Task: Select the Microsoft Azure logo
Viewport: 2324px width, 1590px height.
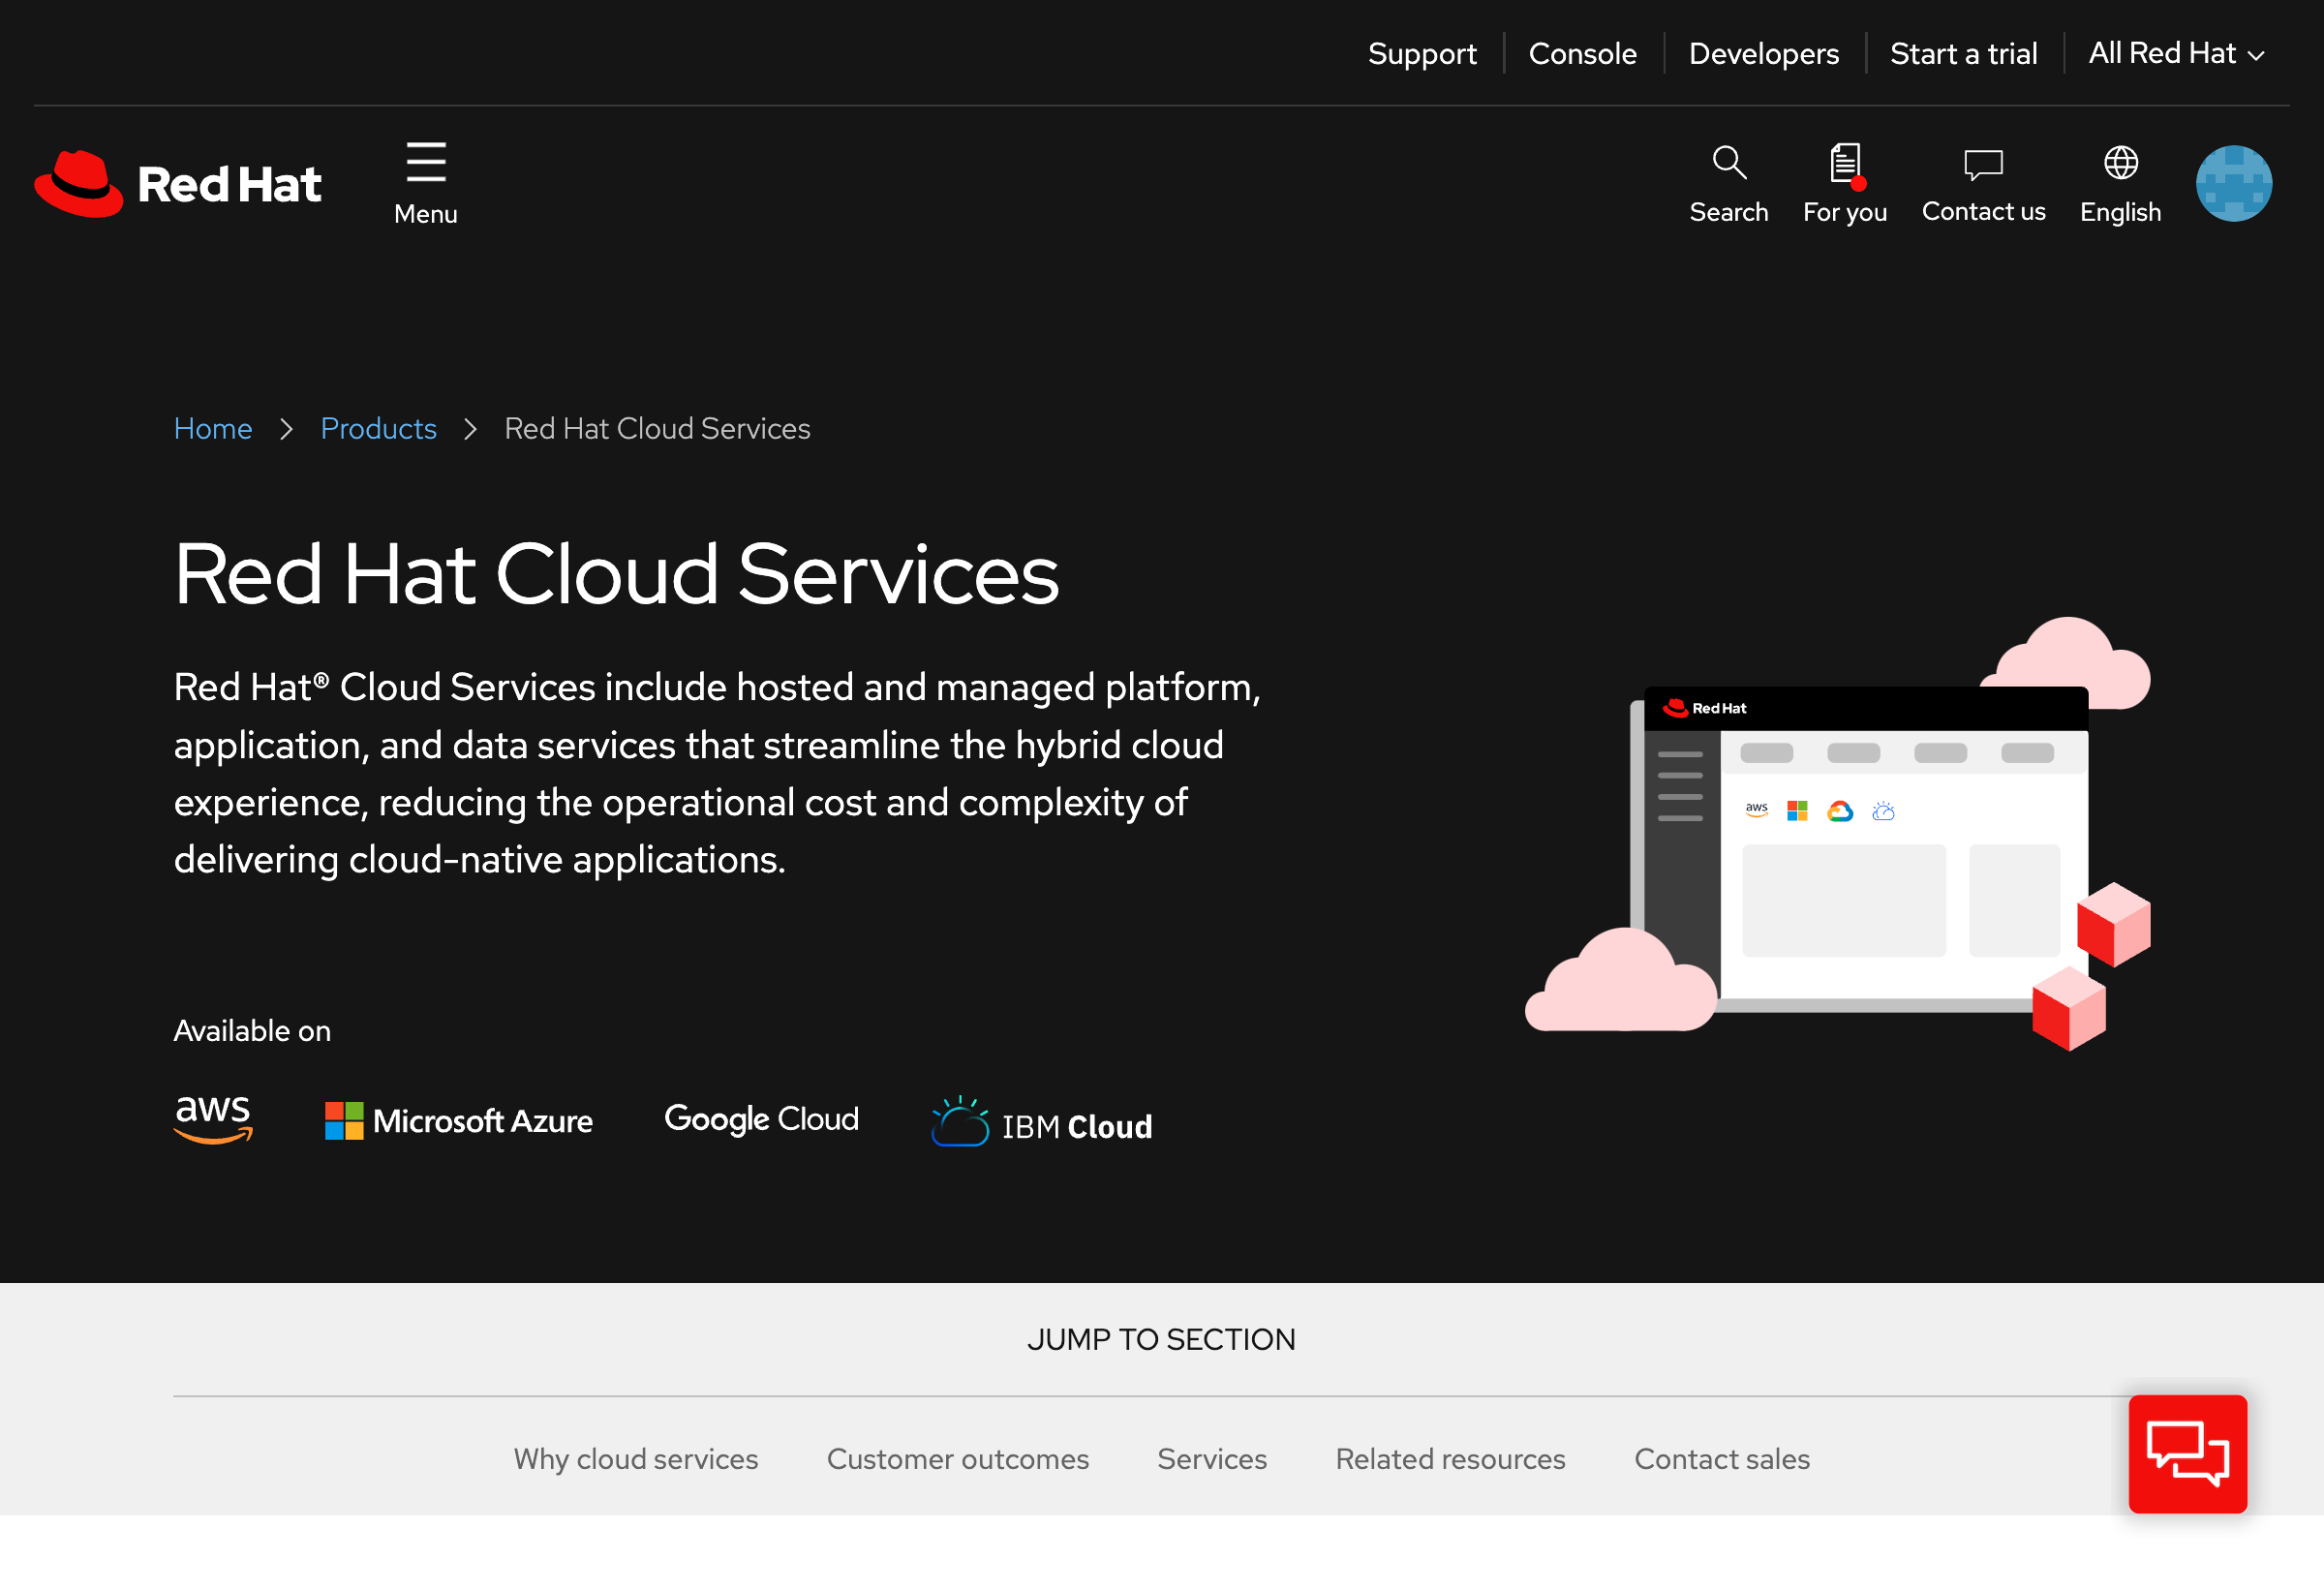Action: (x=458, y=1120)
